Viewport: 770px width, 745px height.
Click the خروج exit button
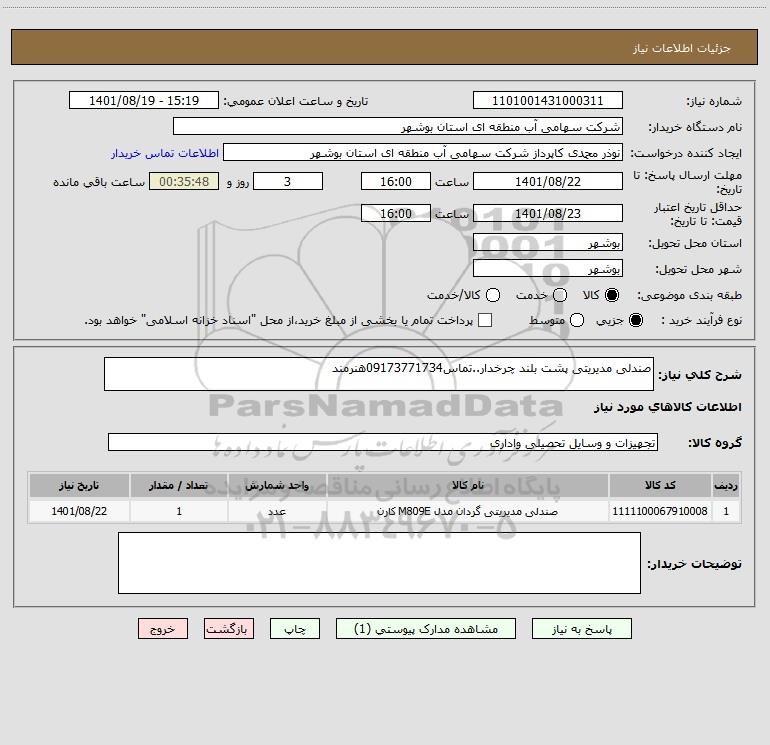pos(163,629)
